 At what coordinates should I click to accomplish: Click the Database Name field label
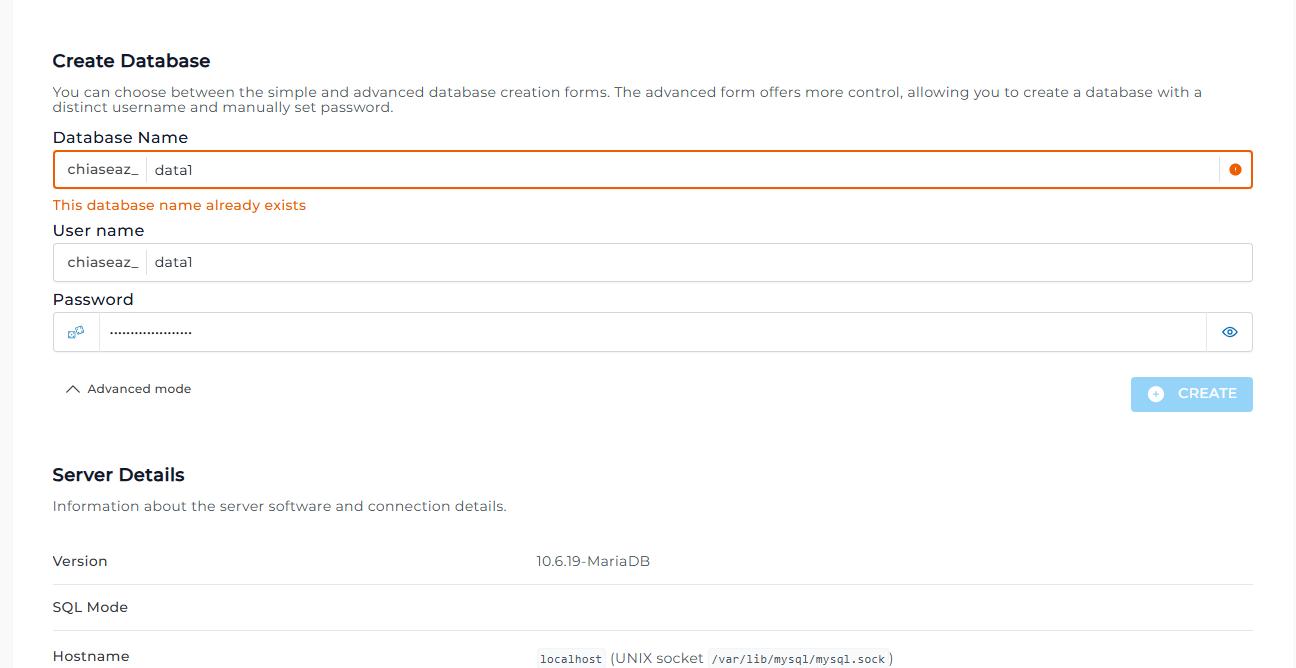point(120,138)
